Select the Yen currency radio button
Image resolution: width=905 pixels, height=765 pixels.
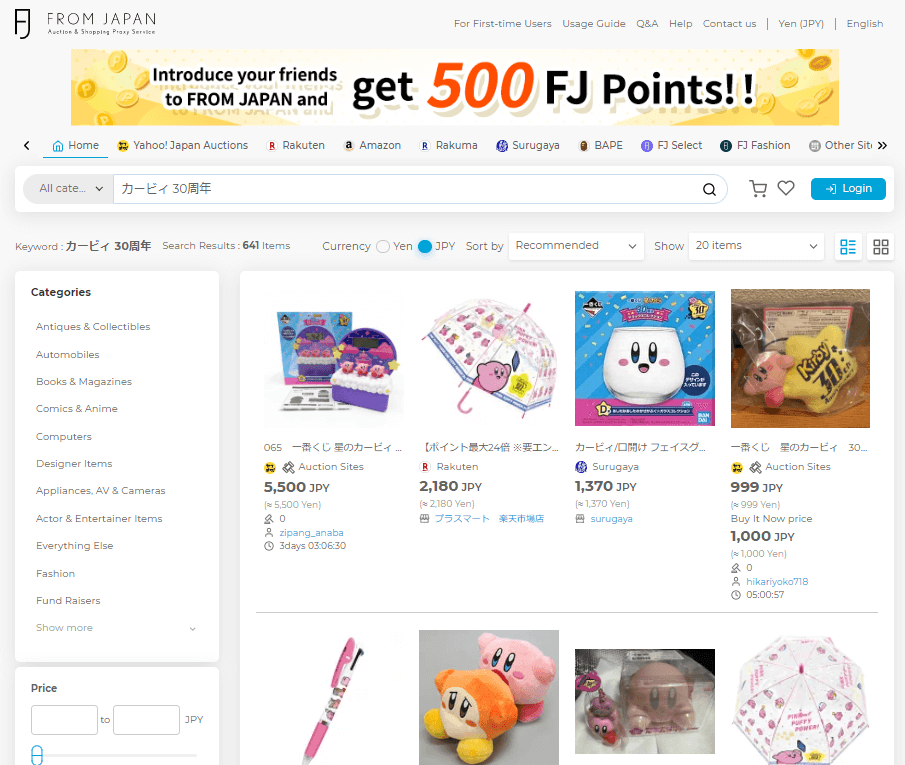[x=383, y=247]
